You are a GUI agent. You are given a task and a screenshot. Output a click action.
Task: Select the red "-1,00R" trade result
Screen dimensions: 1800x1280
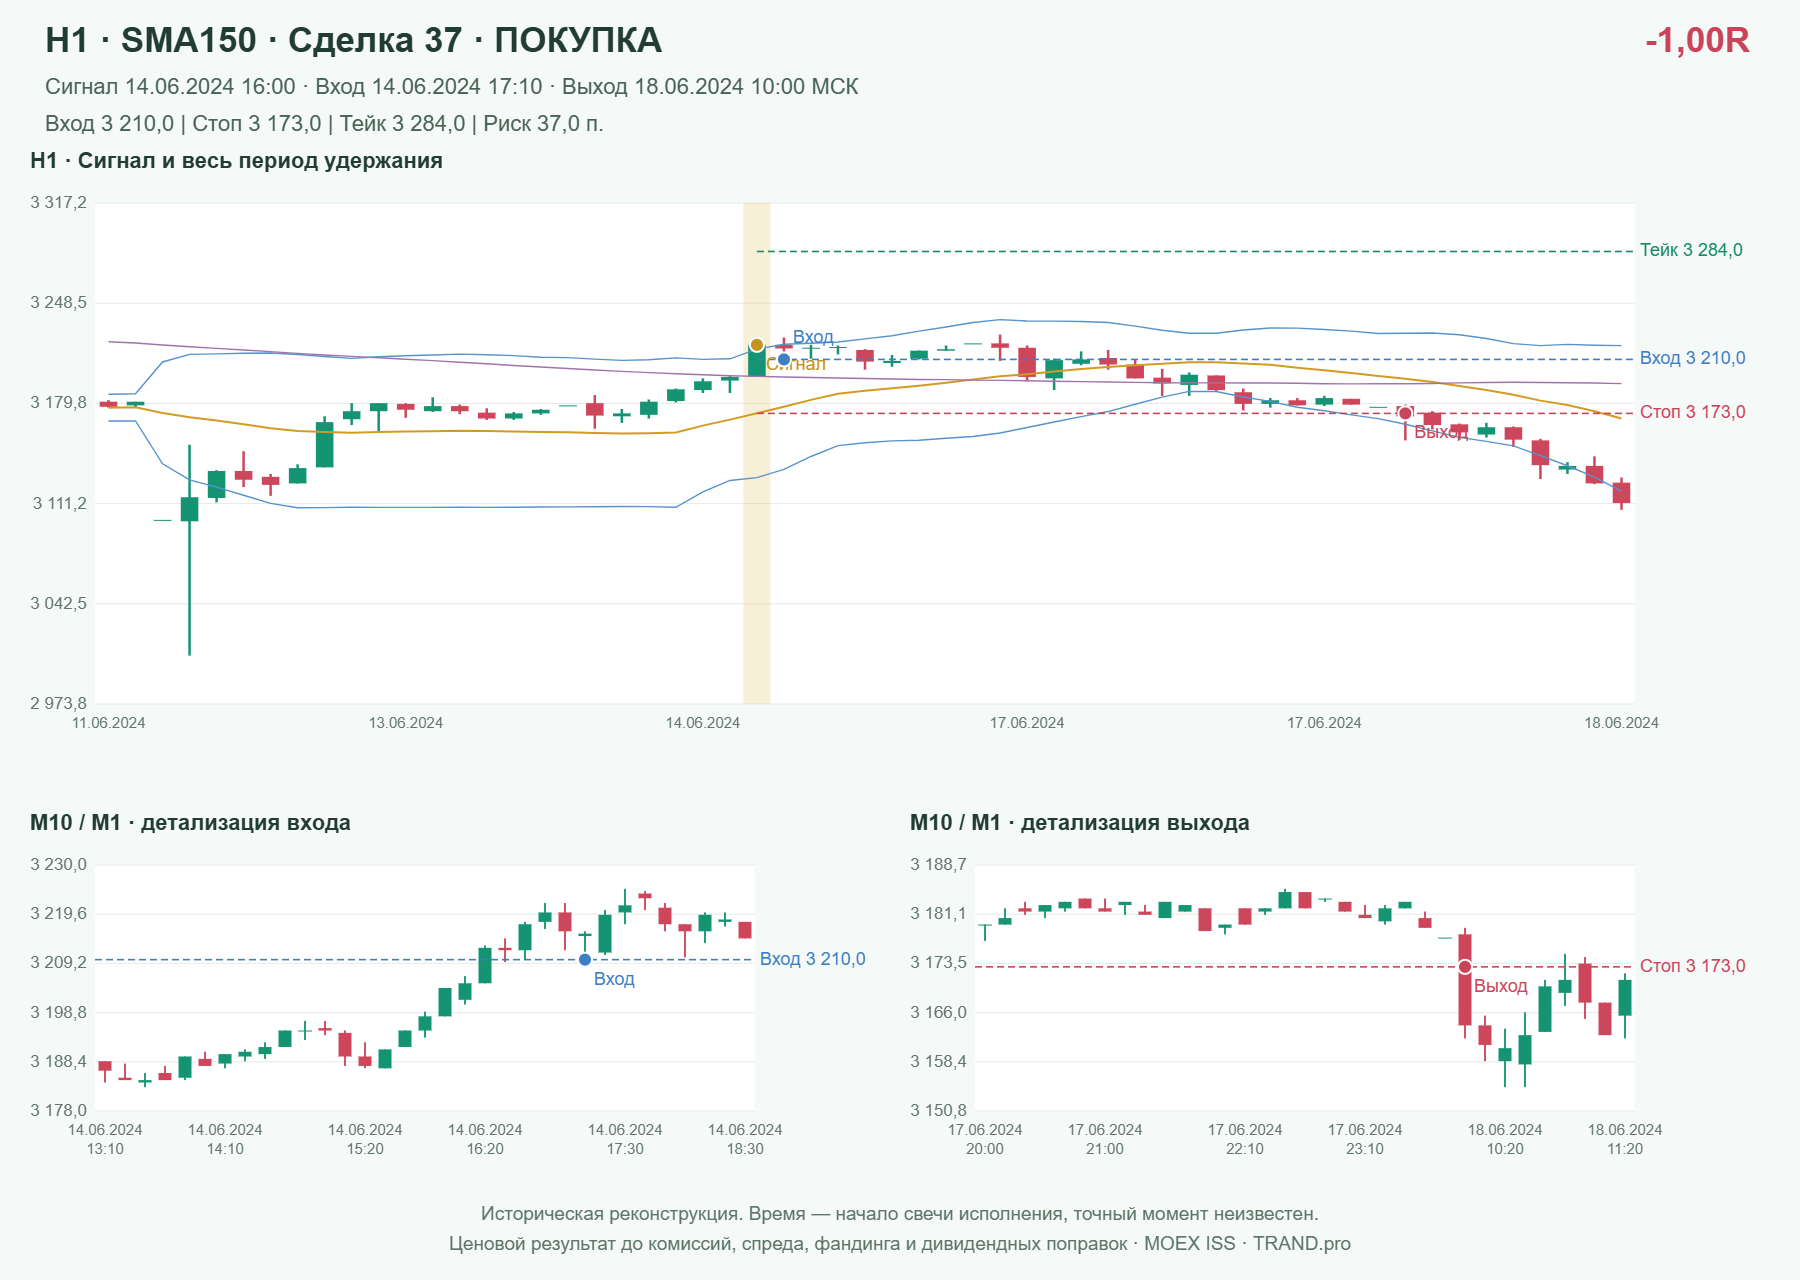(1697, 40)
